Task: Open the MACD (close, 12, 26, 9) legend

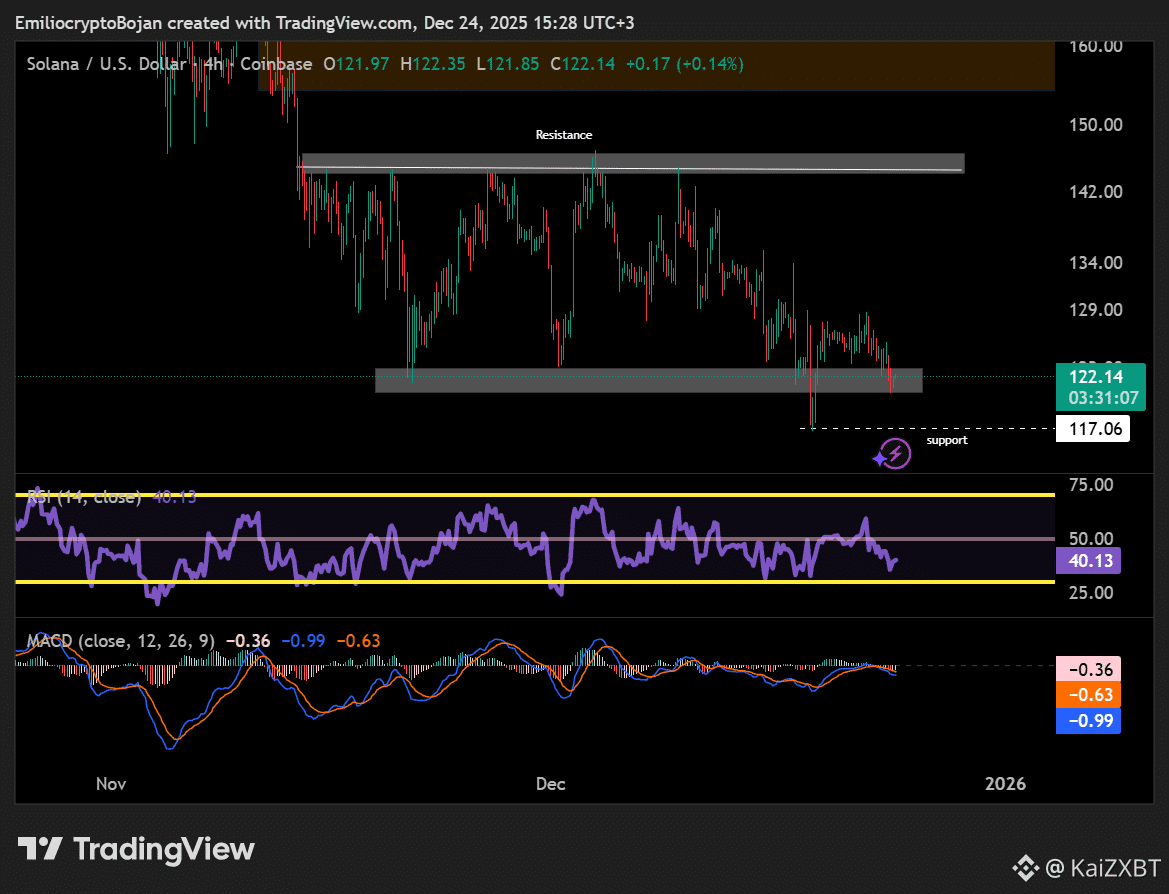Action: (x=120, y=640)
